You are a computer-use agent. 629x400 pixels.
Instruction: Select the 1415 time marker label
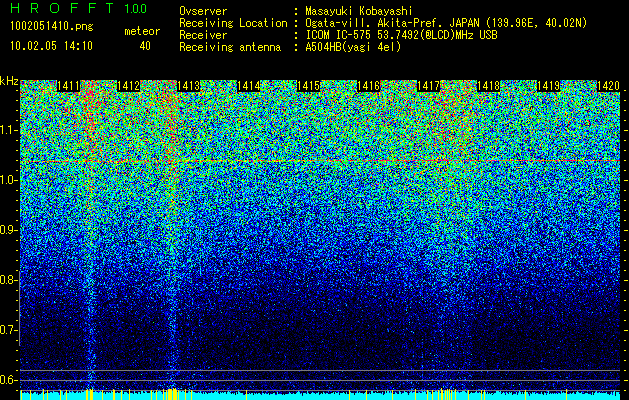[308, 86]
